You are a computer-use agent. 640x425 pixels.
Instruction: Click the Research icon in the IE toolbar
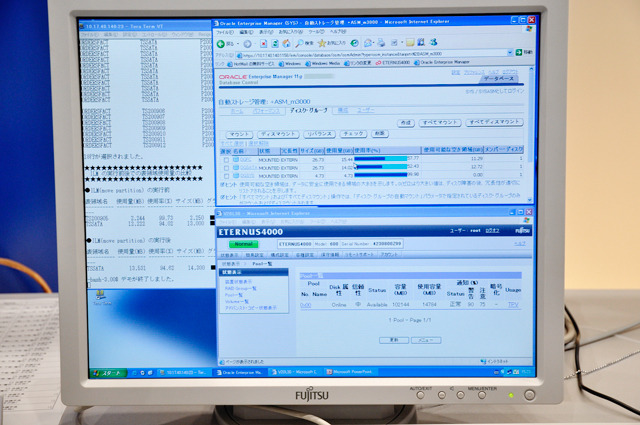coord(421,42)
